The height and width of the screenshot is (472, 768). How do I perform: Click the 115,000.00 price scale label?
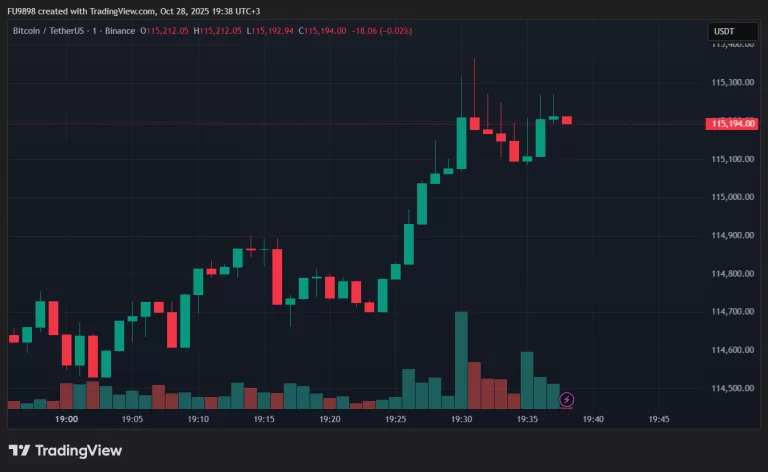click(x=732, y=197)
